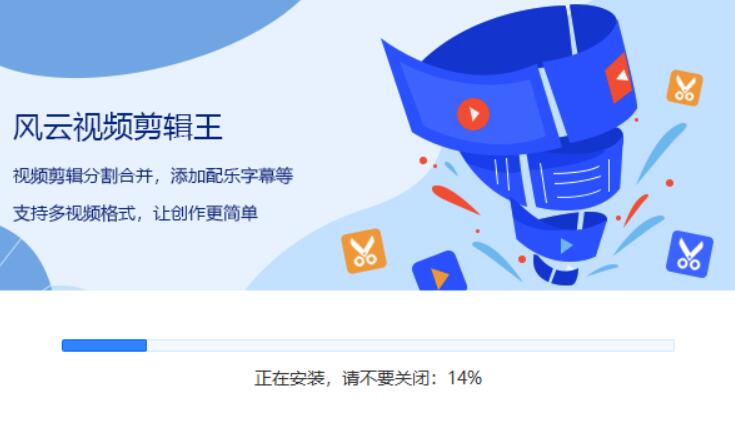Click the orange scissors icon at bottom left
This screenshot has height=446, width=735.
pyautogui.click(x=364, y=251)
